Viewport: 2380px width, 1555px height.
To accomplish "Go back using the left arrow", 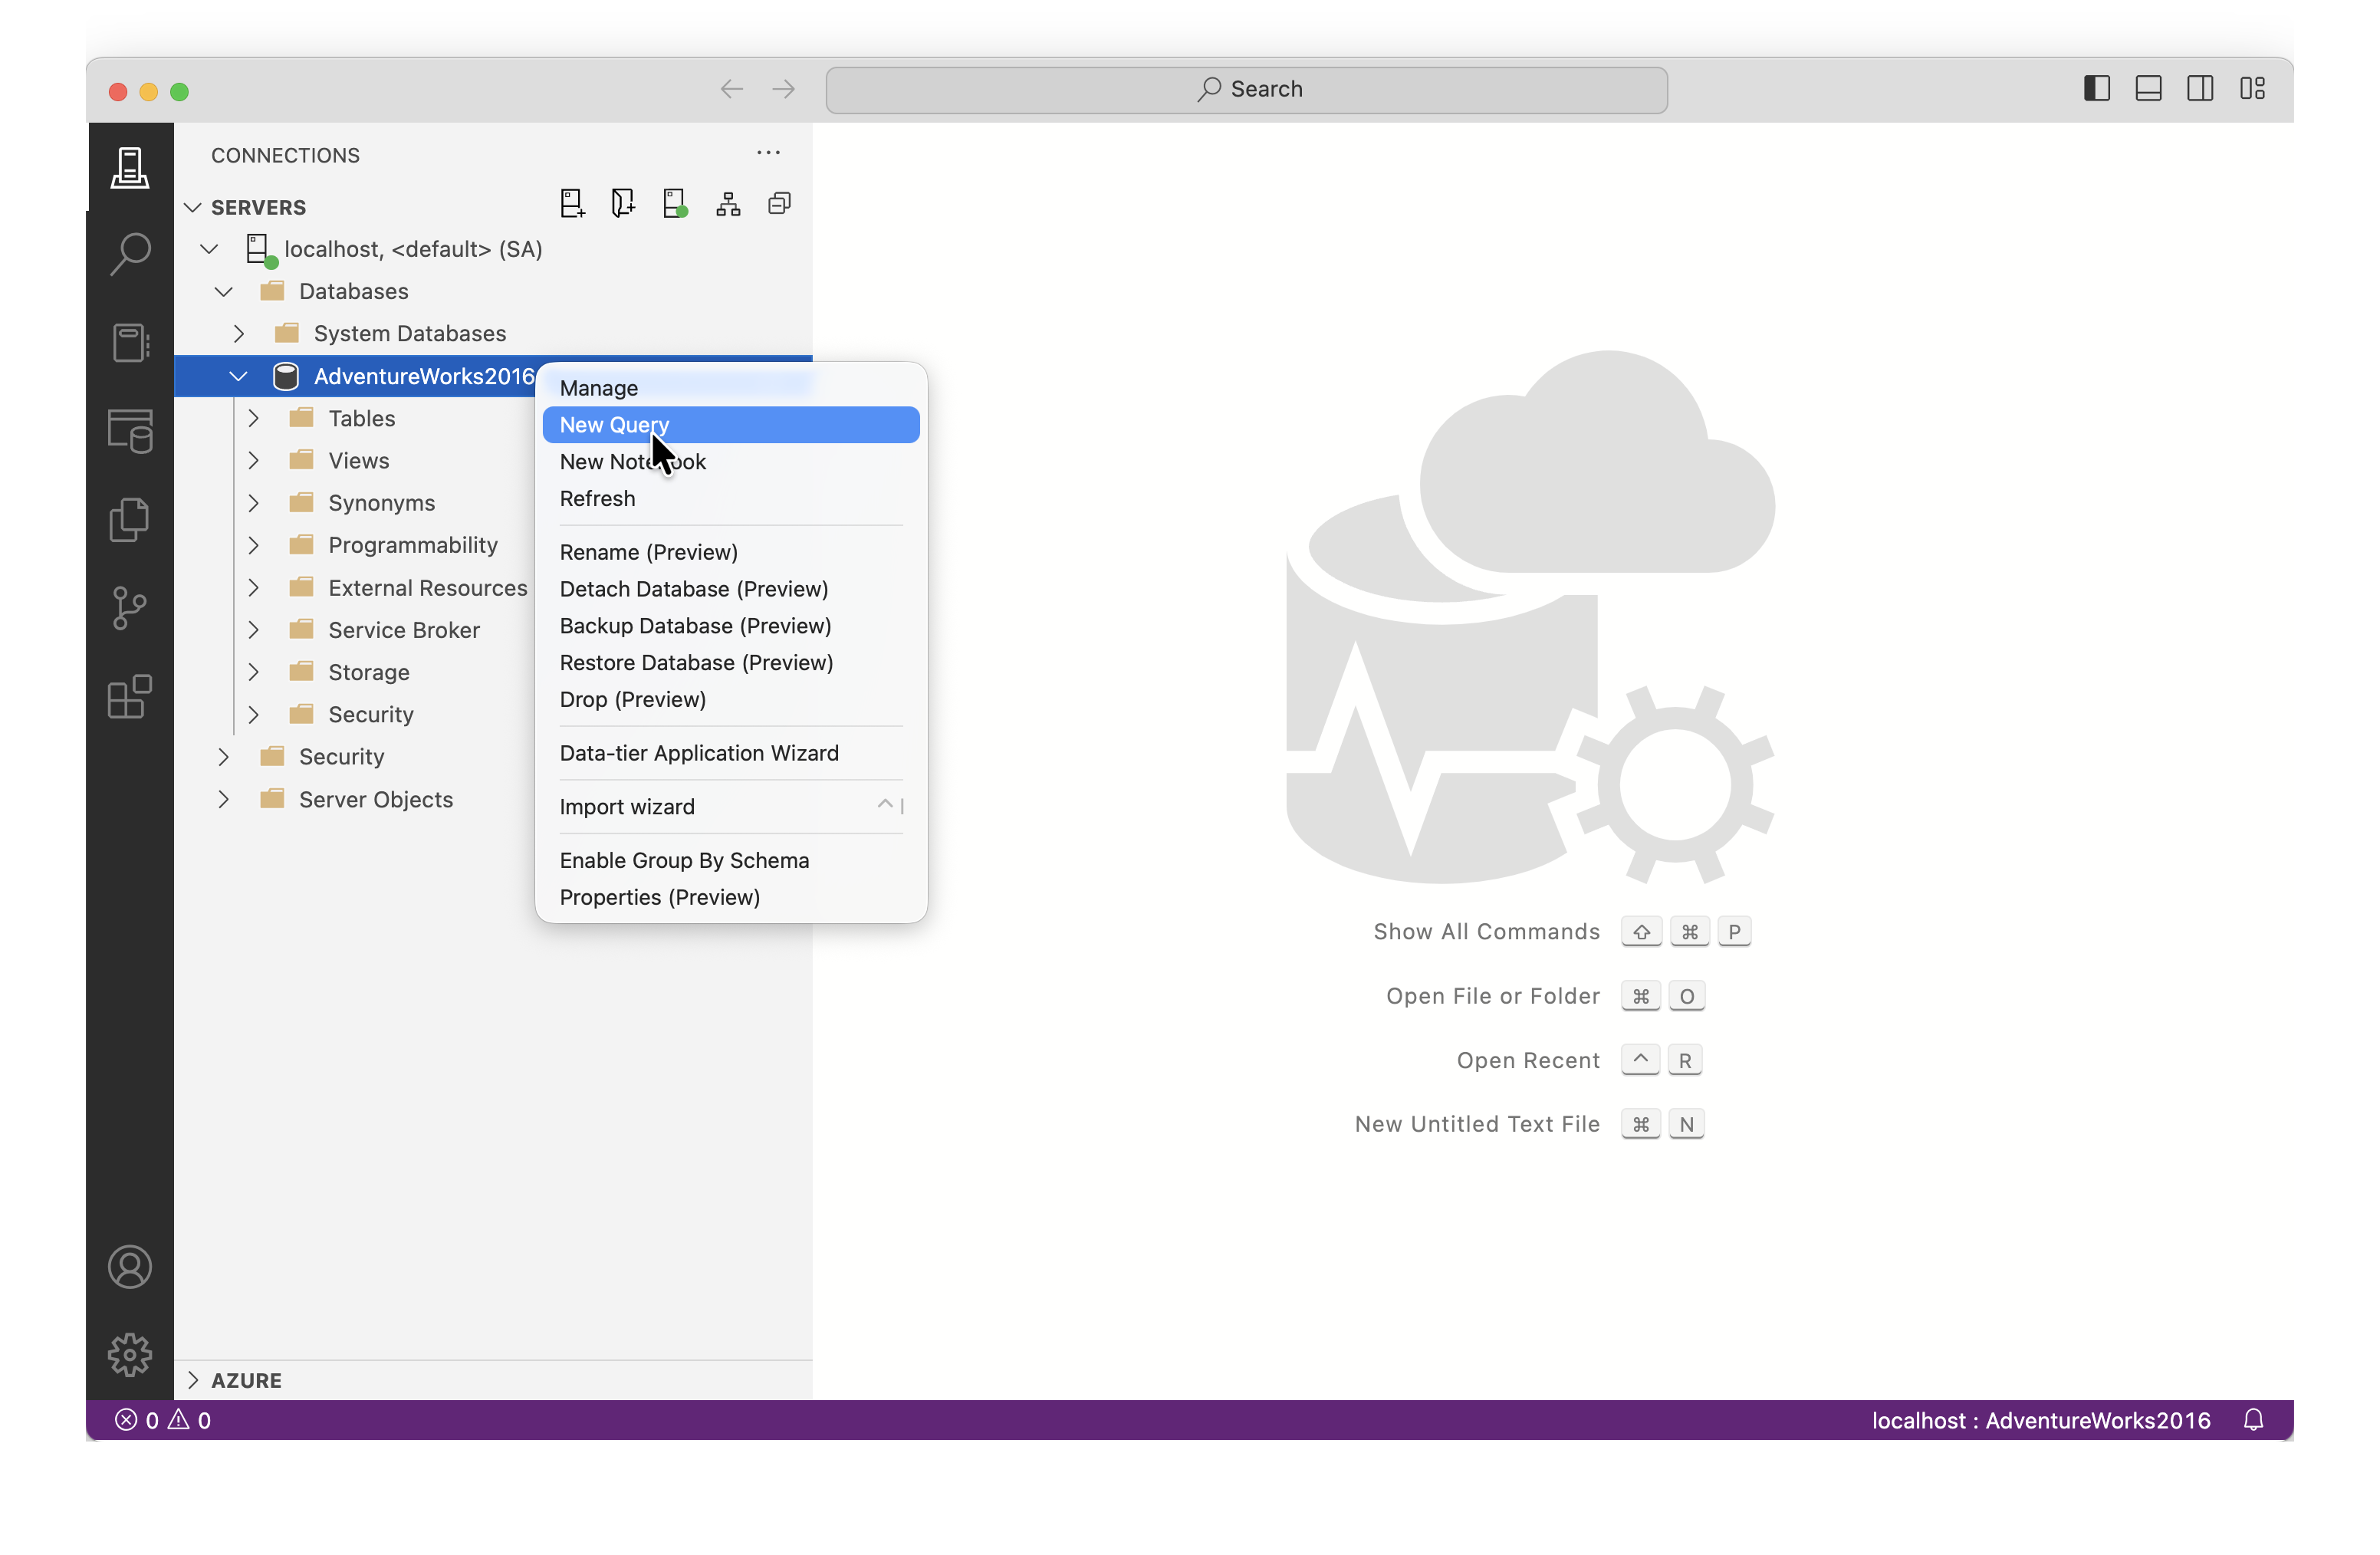I will (732, 89).
